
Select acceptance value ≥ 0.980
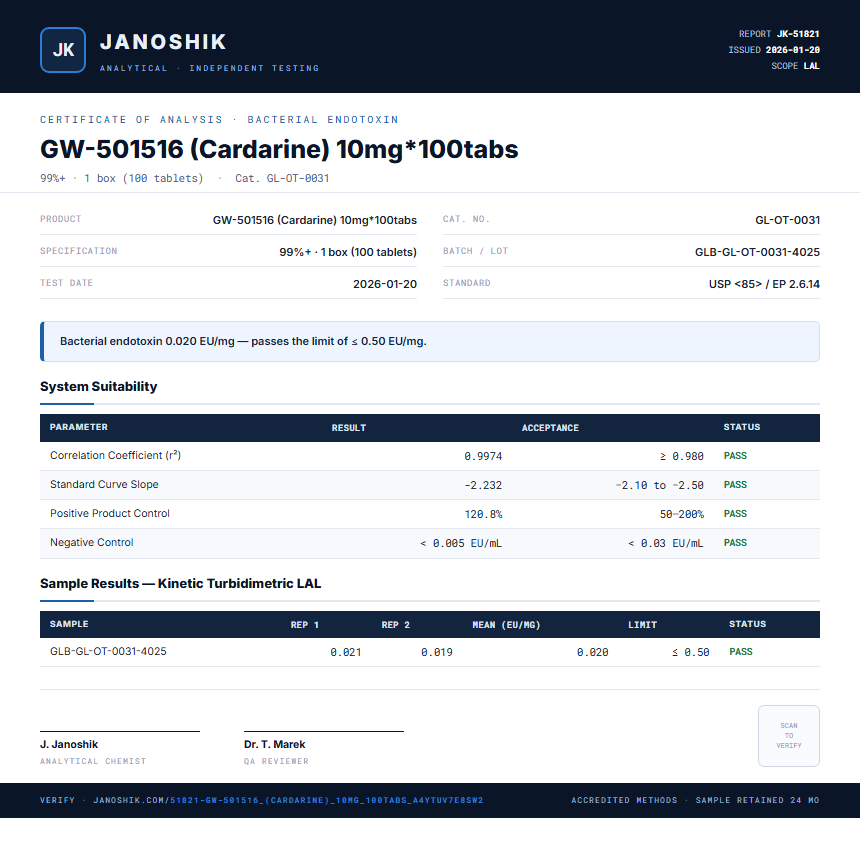coord(681,456)
